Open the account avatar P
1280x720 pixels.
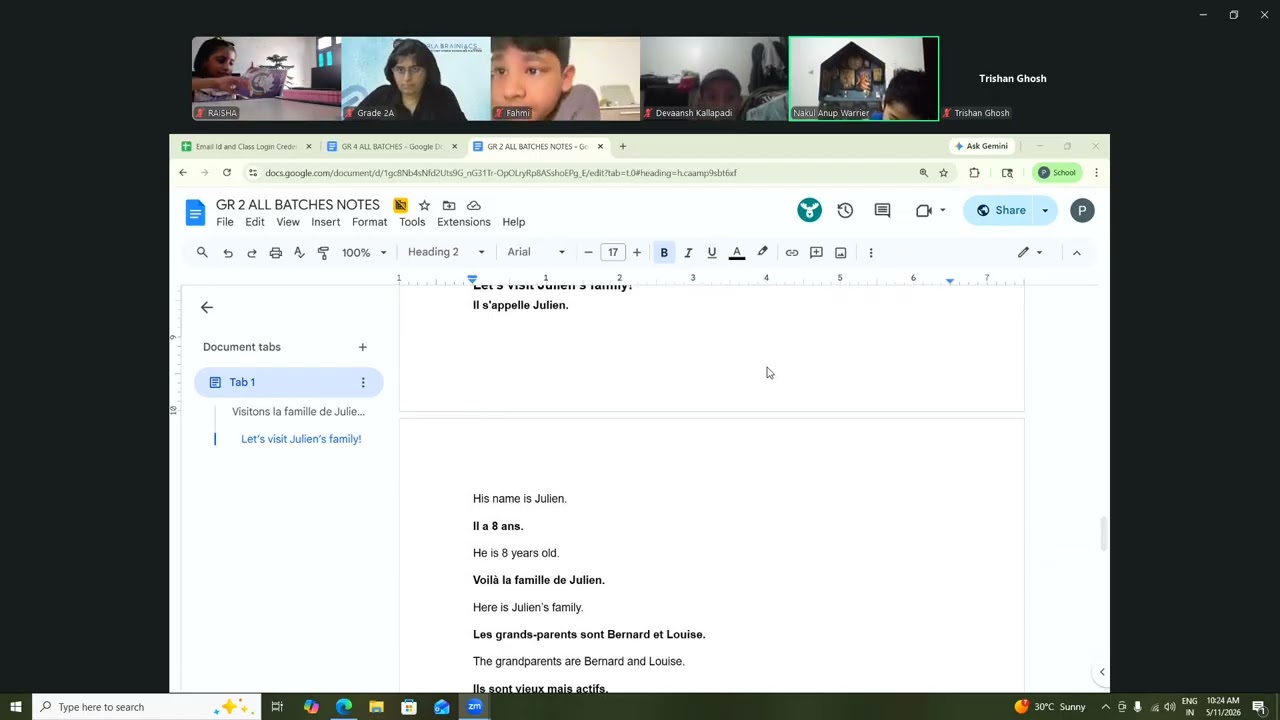click(x=1082, y=210)
